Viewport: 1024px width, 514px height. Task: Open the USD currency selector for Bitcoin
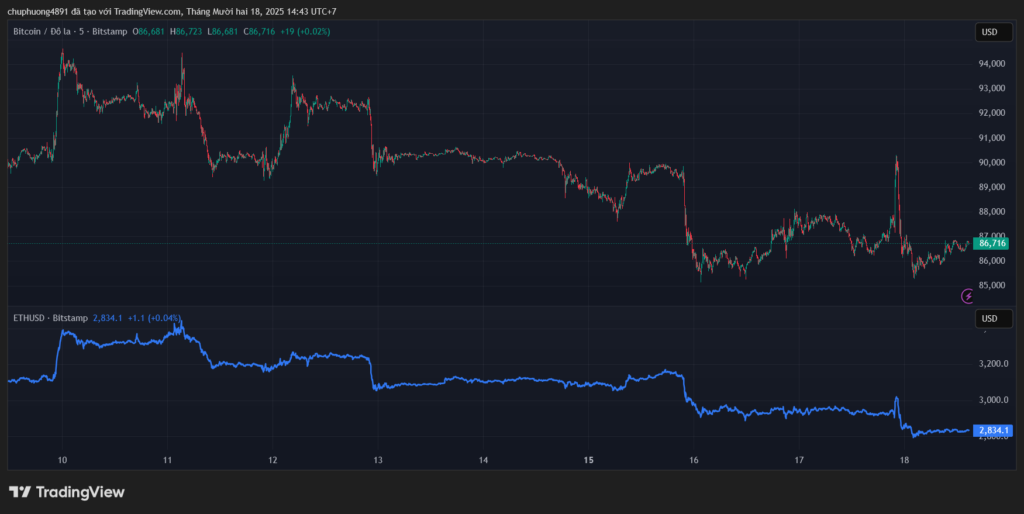pos(989,32)
